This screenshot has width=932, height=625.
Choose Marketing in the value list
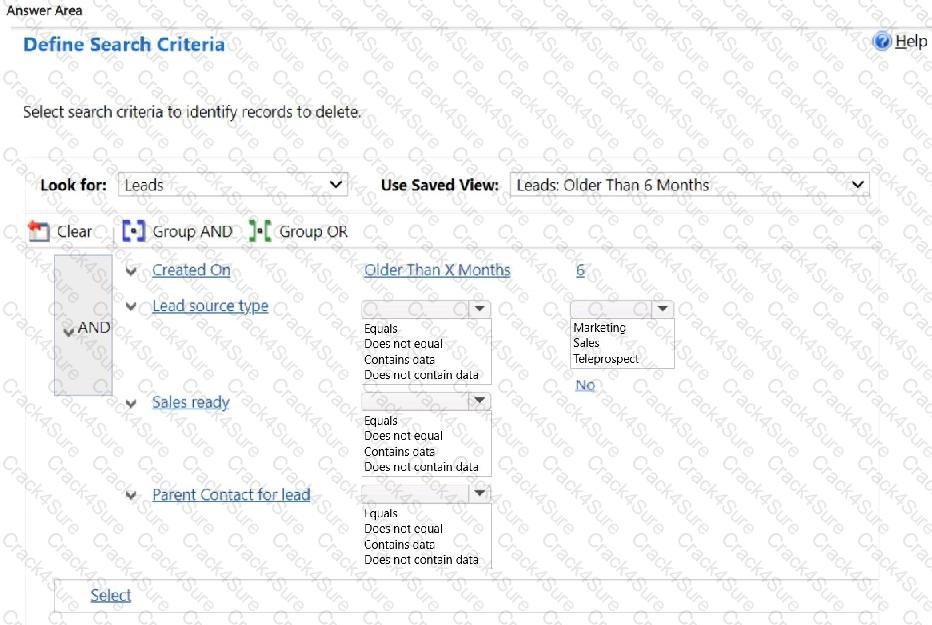tap(599, 328)
